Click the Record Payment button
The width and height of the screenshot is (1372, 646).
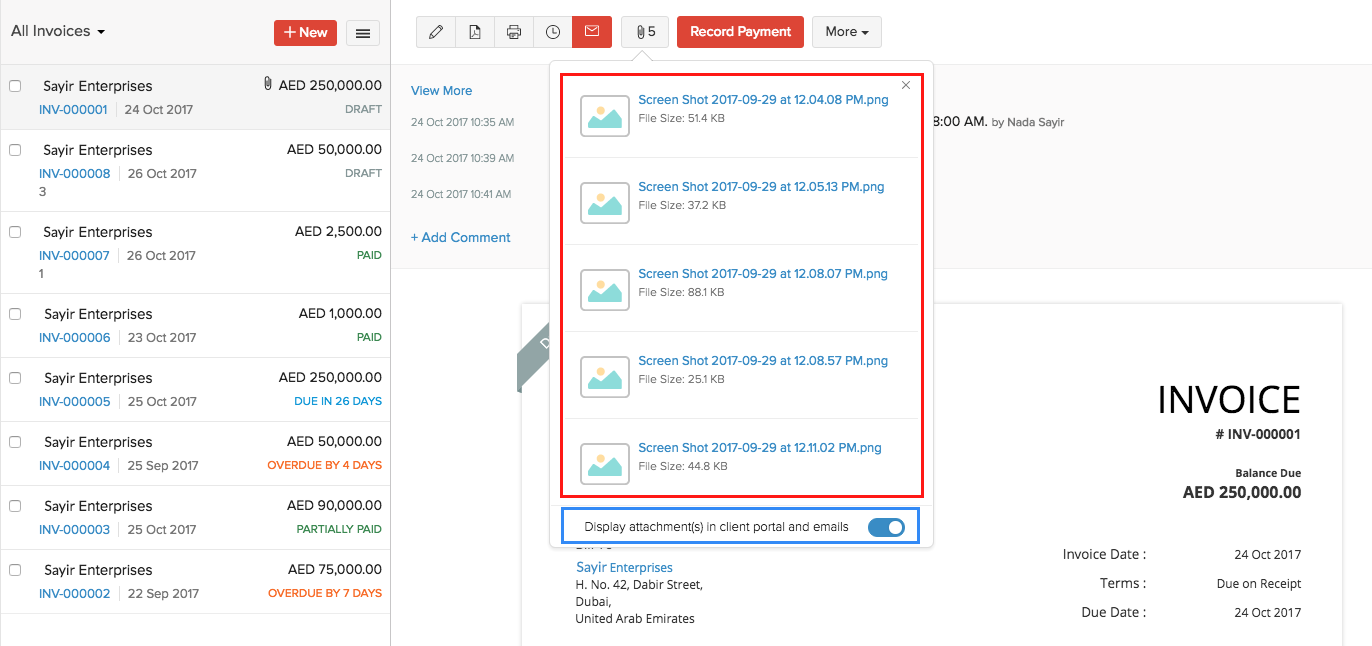(x=740, y=31)
